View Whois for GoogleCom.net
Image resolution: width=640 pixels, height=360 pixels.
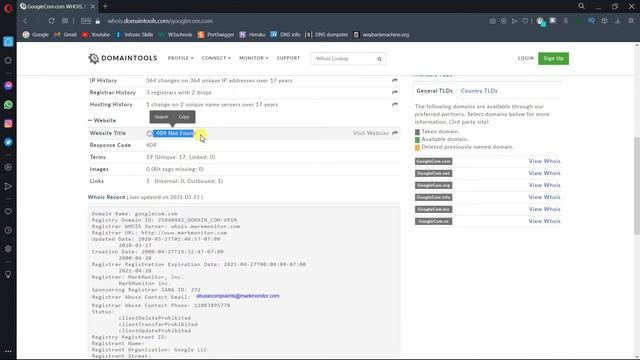point(544,173)
